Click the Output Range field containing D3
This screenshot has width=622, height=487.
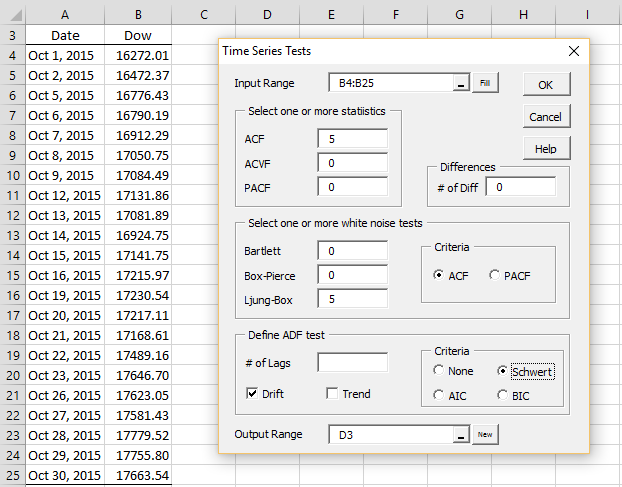(391, 435)
